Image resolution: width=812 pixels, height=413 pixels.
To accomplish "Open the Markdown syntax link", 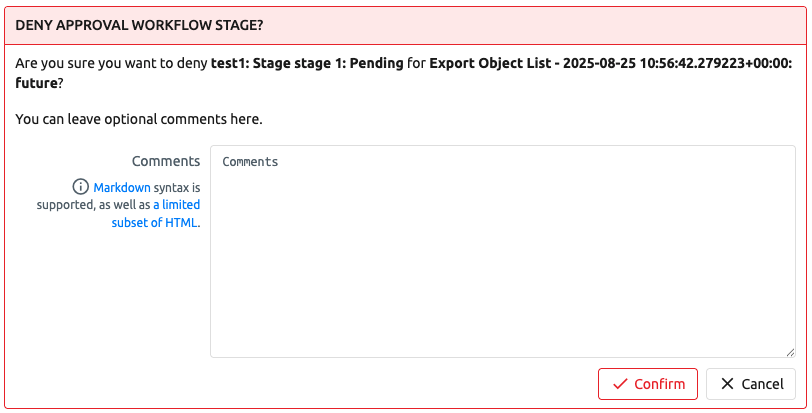I will coord(122,187).
